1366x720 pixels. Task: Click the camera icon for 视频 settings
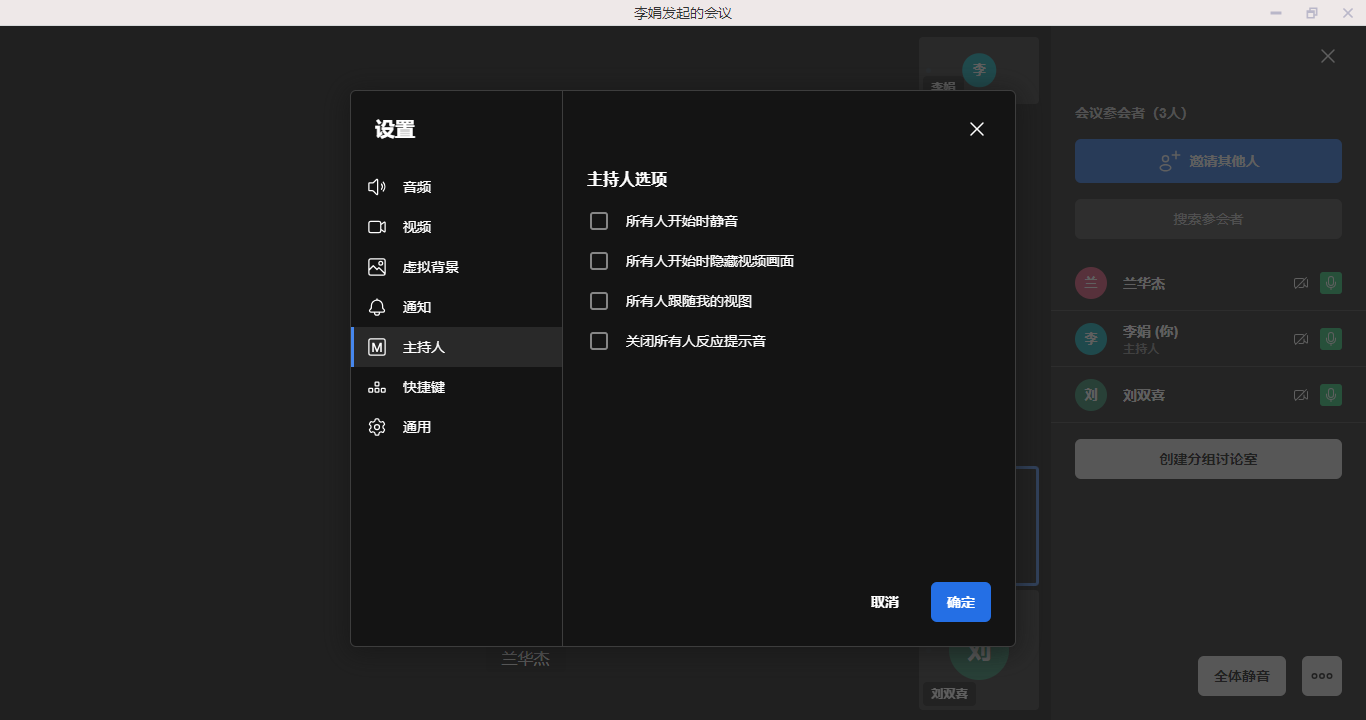pyautogui.click(x=377, y=227)
